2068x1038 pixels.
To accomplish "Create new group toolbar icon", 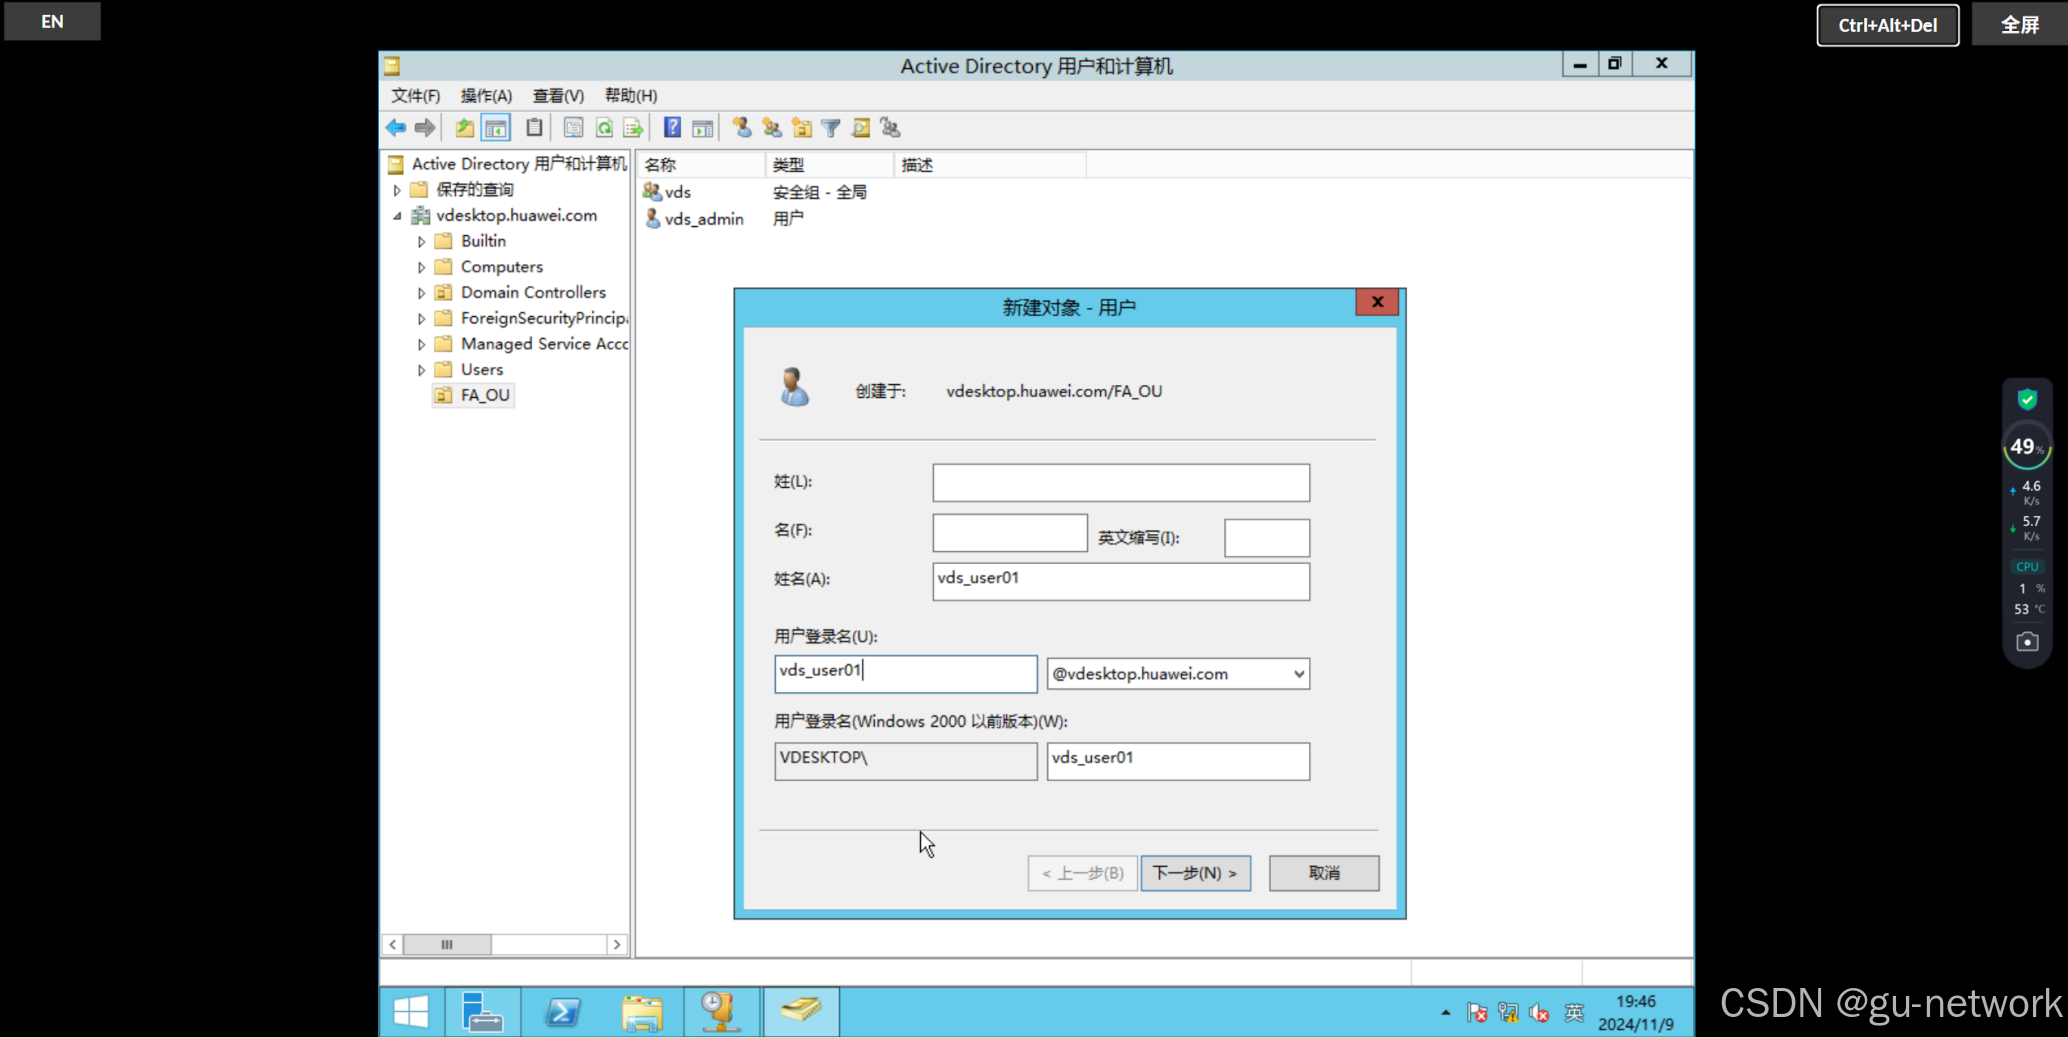I will [x=772, y=128].
